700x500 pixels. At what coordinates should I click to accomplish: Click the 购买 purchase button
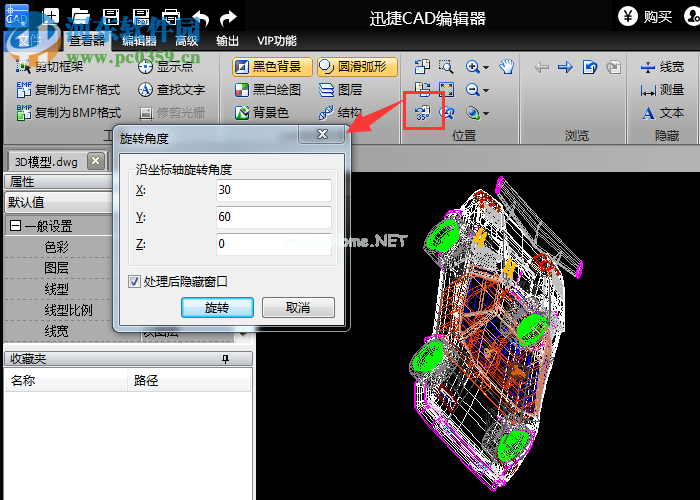click(x=646, y=17)
